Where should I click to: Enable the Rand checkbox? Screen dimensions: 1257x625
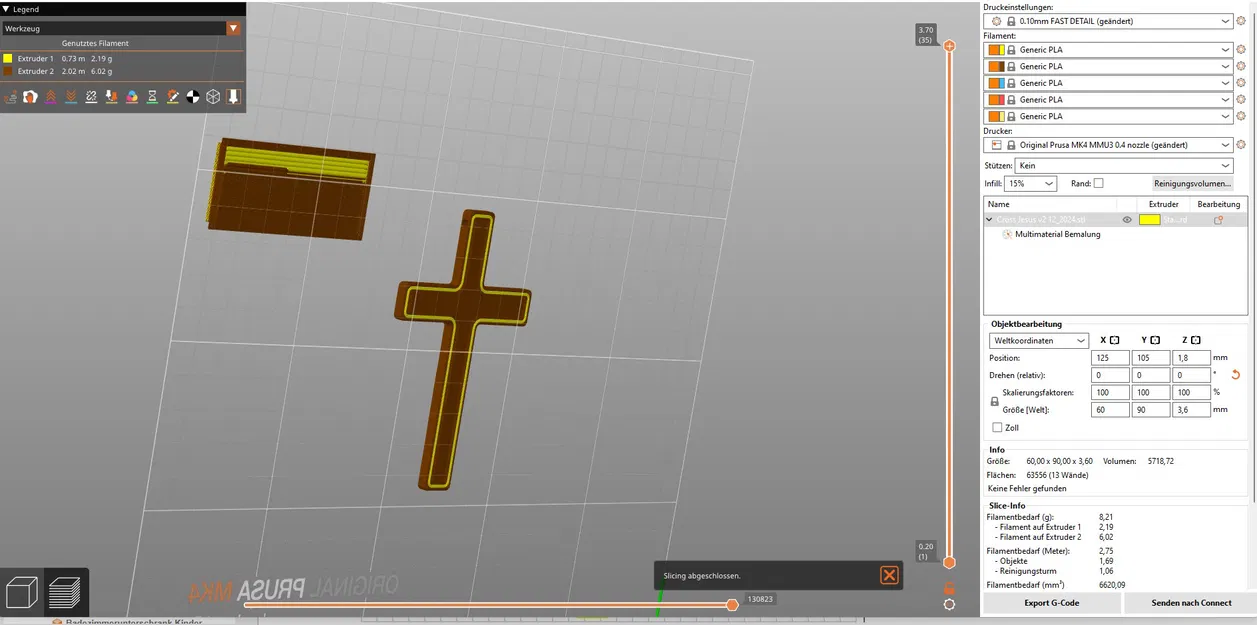(1098, 183)
